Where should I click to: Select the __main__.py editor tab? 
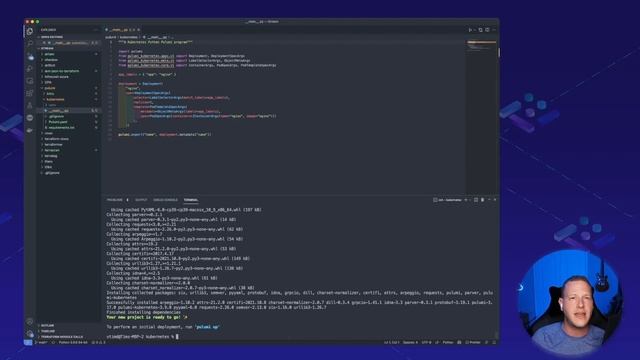coord(122,30)
